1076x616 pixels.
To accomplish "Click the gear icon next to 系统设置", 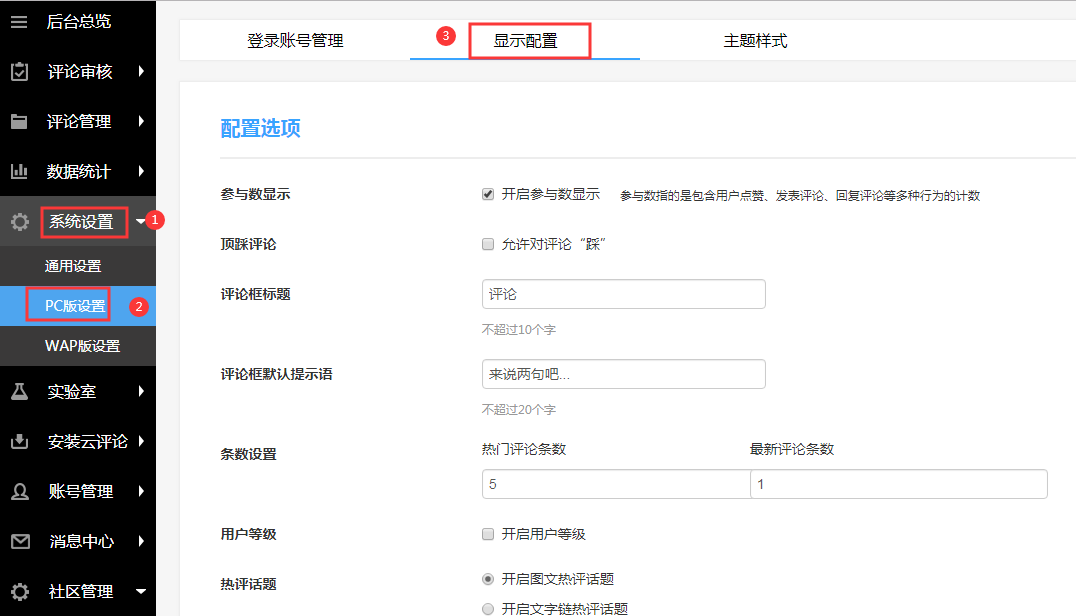I will coord(19,222).
